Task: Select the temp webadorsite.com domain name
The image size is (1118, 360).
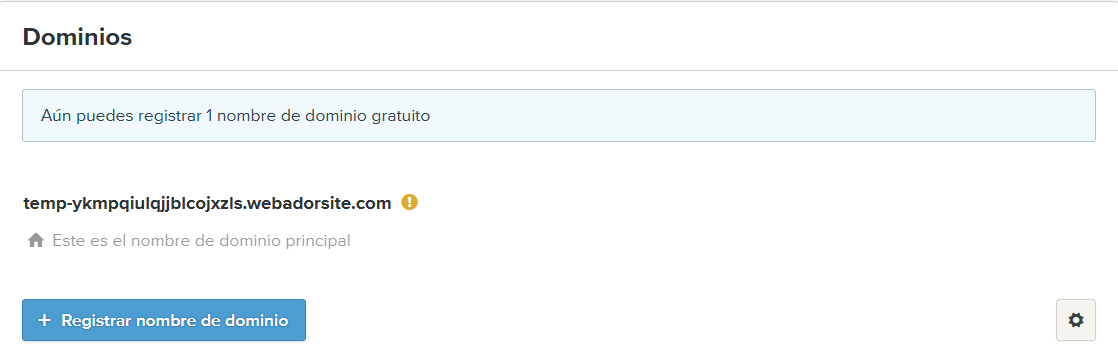Action: click(x=207, y=203)
